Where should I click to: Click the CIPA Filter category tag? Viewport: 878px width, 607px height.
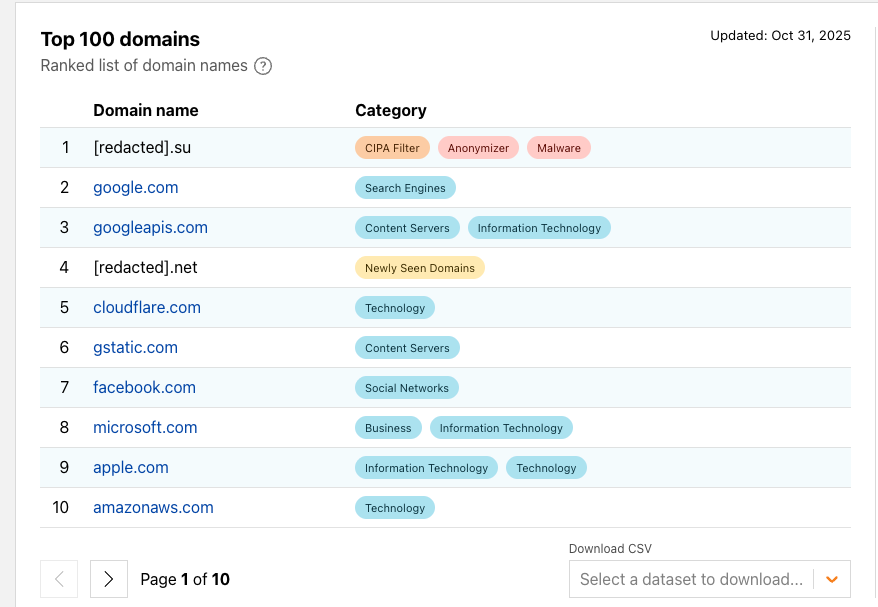(392, 148)
